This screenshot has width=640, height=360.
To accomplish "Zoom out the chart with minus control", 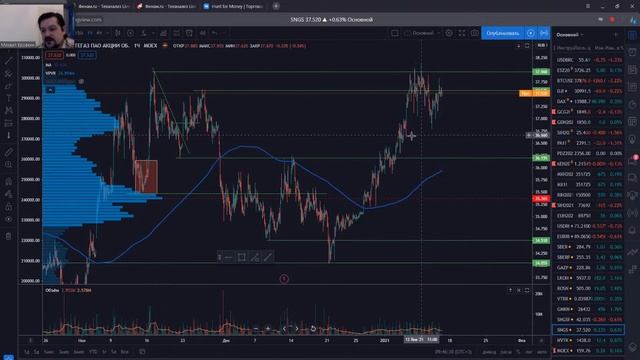I will (256, 329).
